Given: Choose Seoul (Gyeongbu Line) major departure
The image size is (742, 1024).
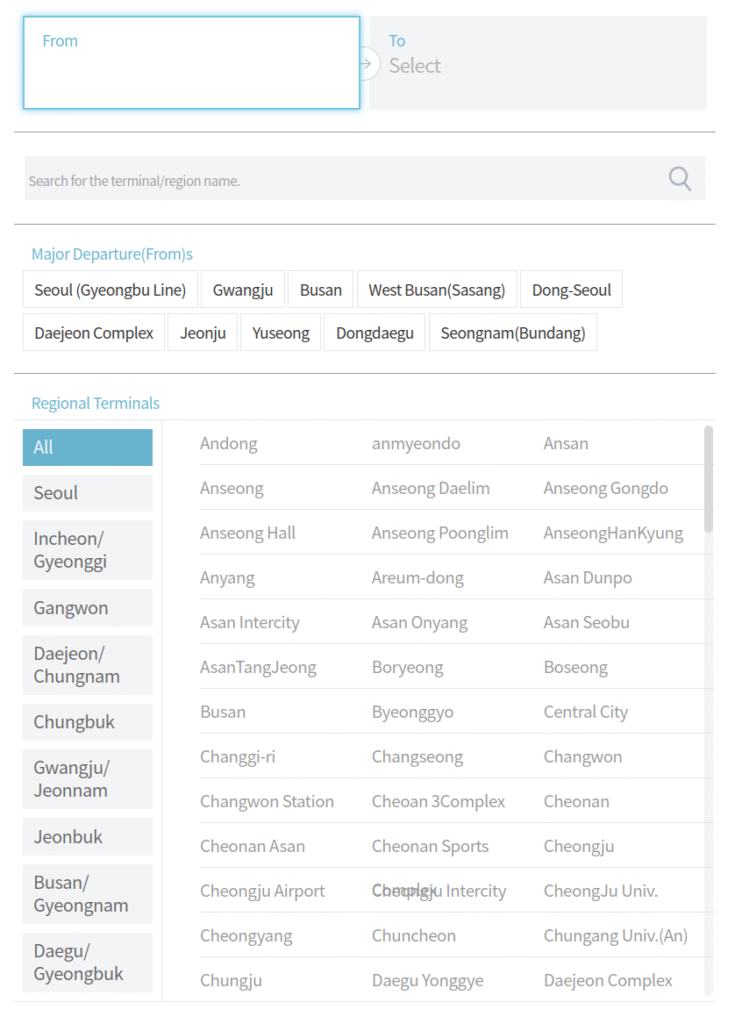Looking at the screenshot, I should 110,290.
